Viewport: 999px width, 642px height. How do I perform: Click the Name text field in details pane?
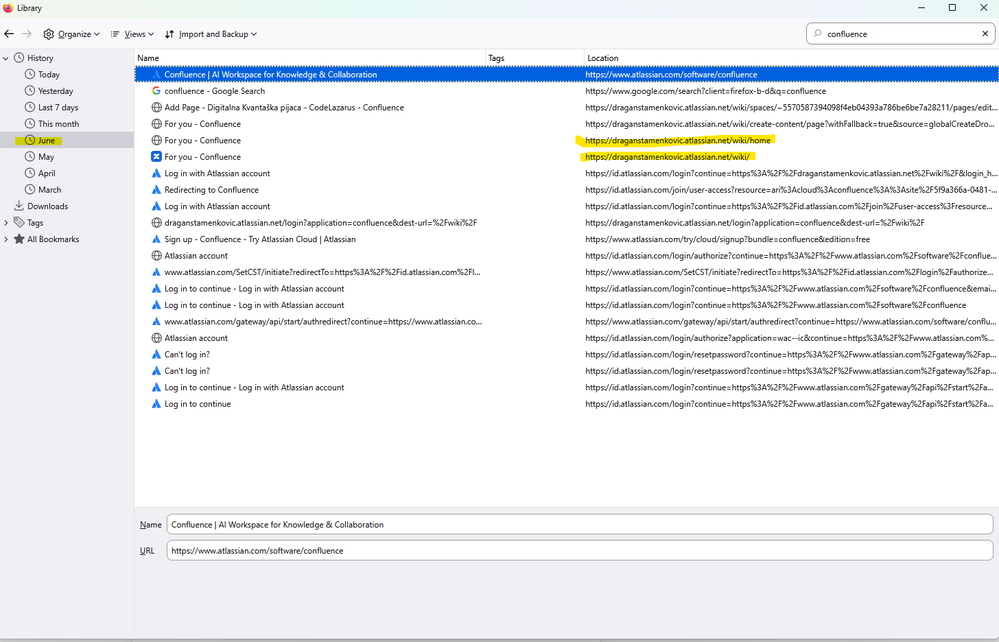[x=580, y=525]
